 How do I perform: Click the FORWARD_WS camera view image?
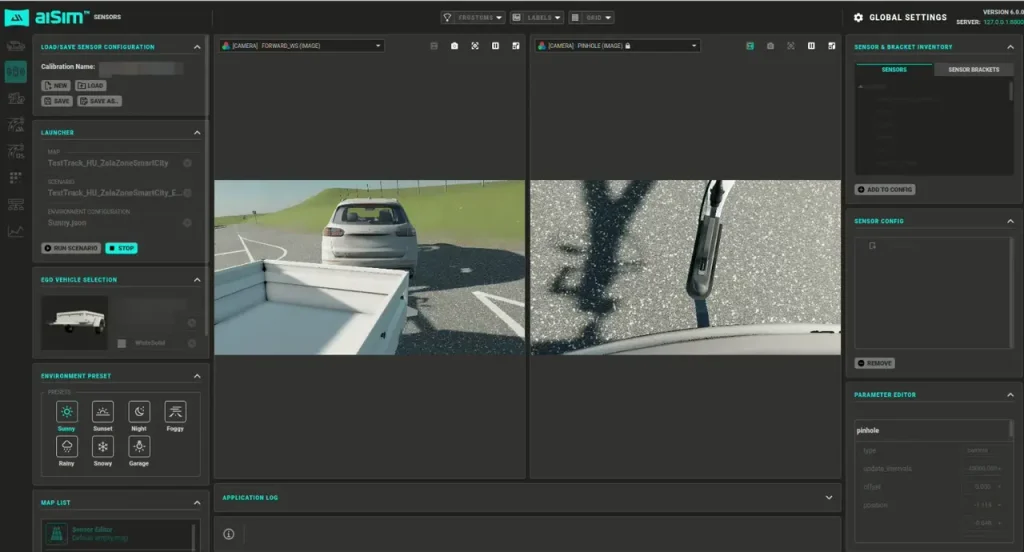pyautogui.click(x=370, y=268)
